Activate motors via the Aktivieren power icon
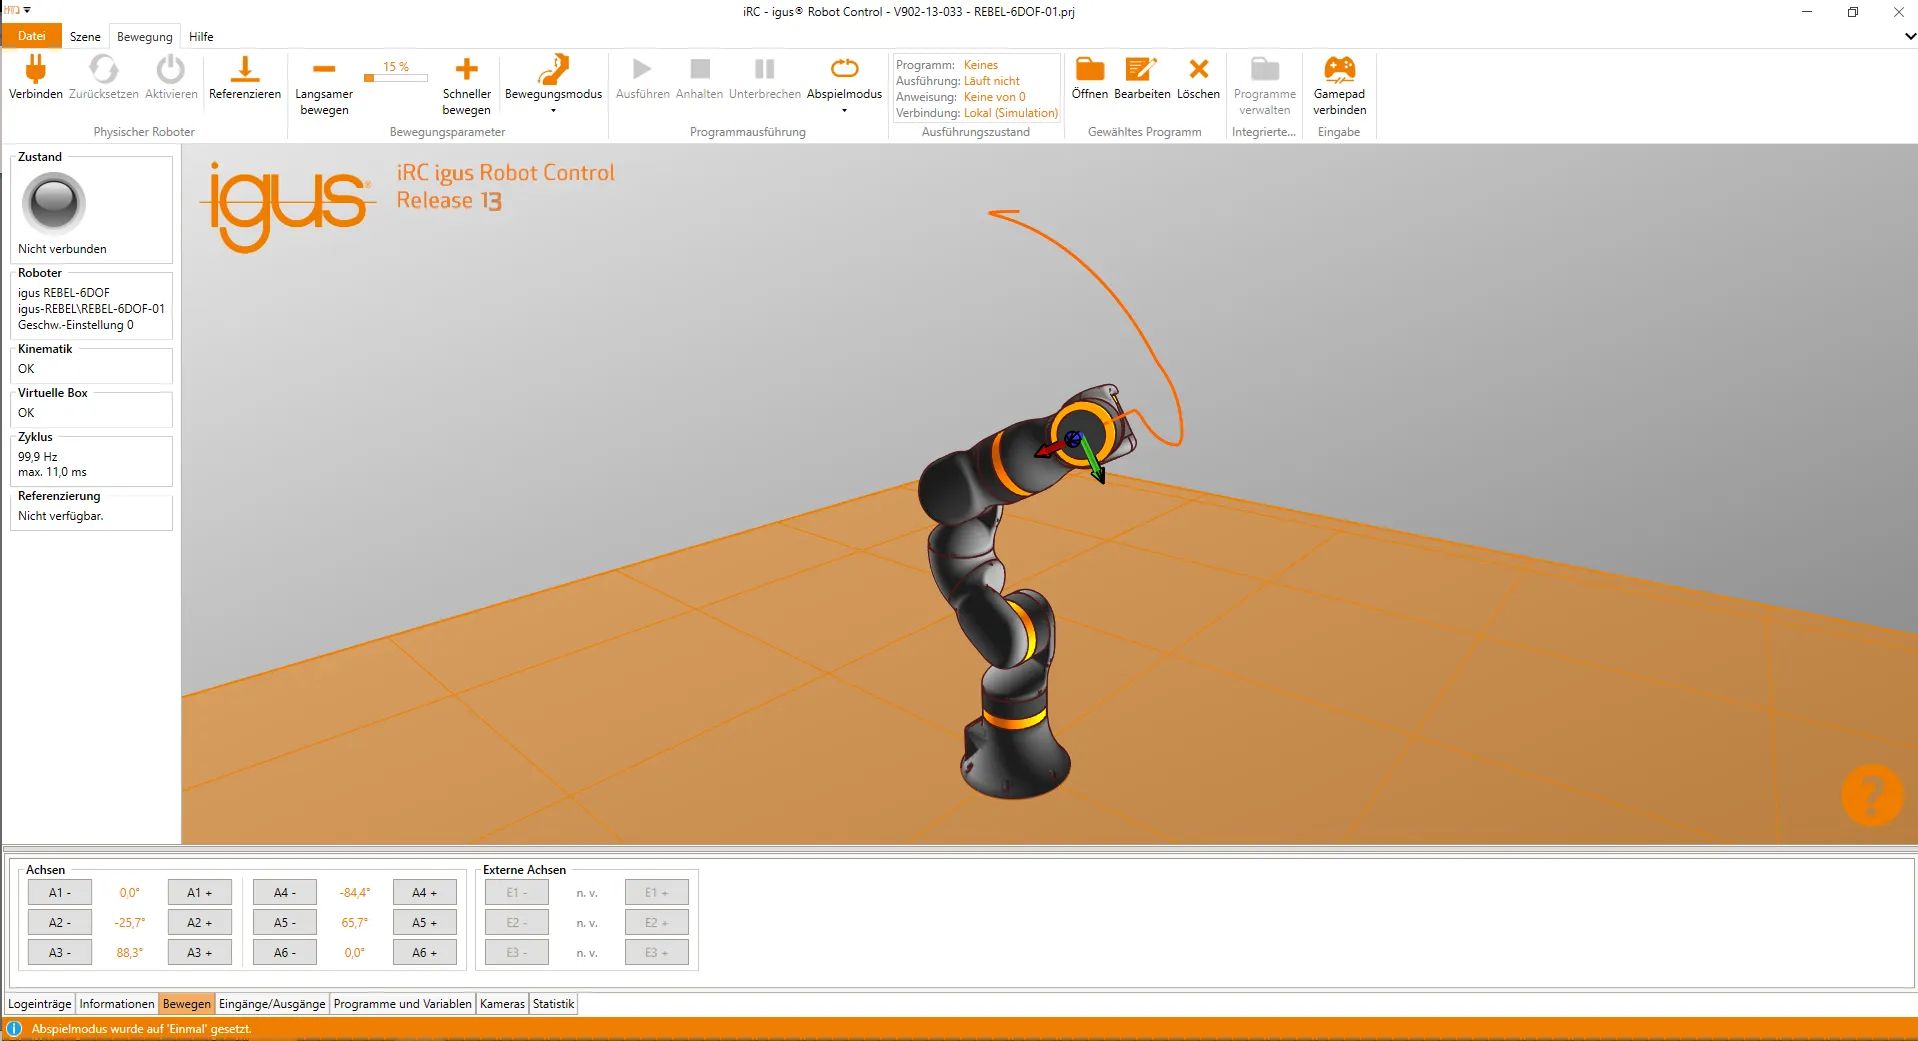Image resolution: width=1918 pixels, height=1041 pixels. (169, 68)
